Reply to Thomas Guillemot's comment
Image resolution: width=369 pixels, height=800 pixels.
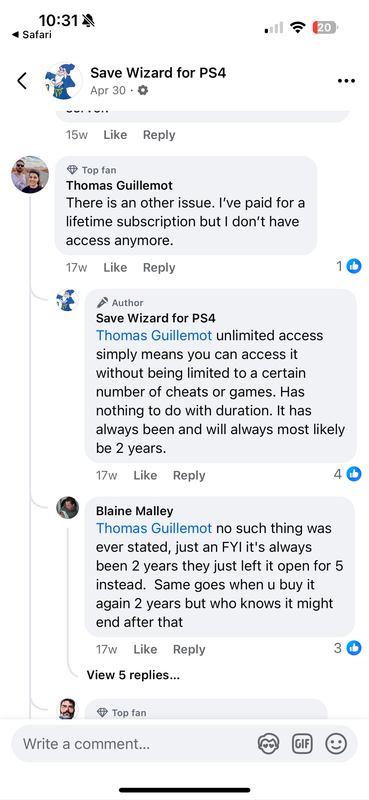click(159, 267)
